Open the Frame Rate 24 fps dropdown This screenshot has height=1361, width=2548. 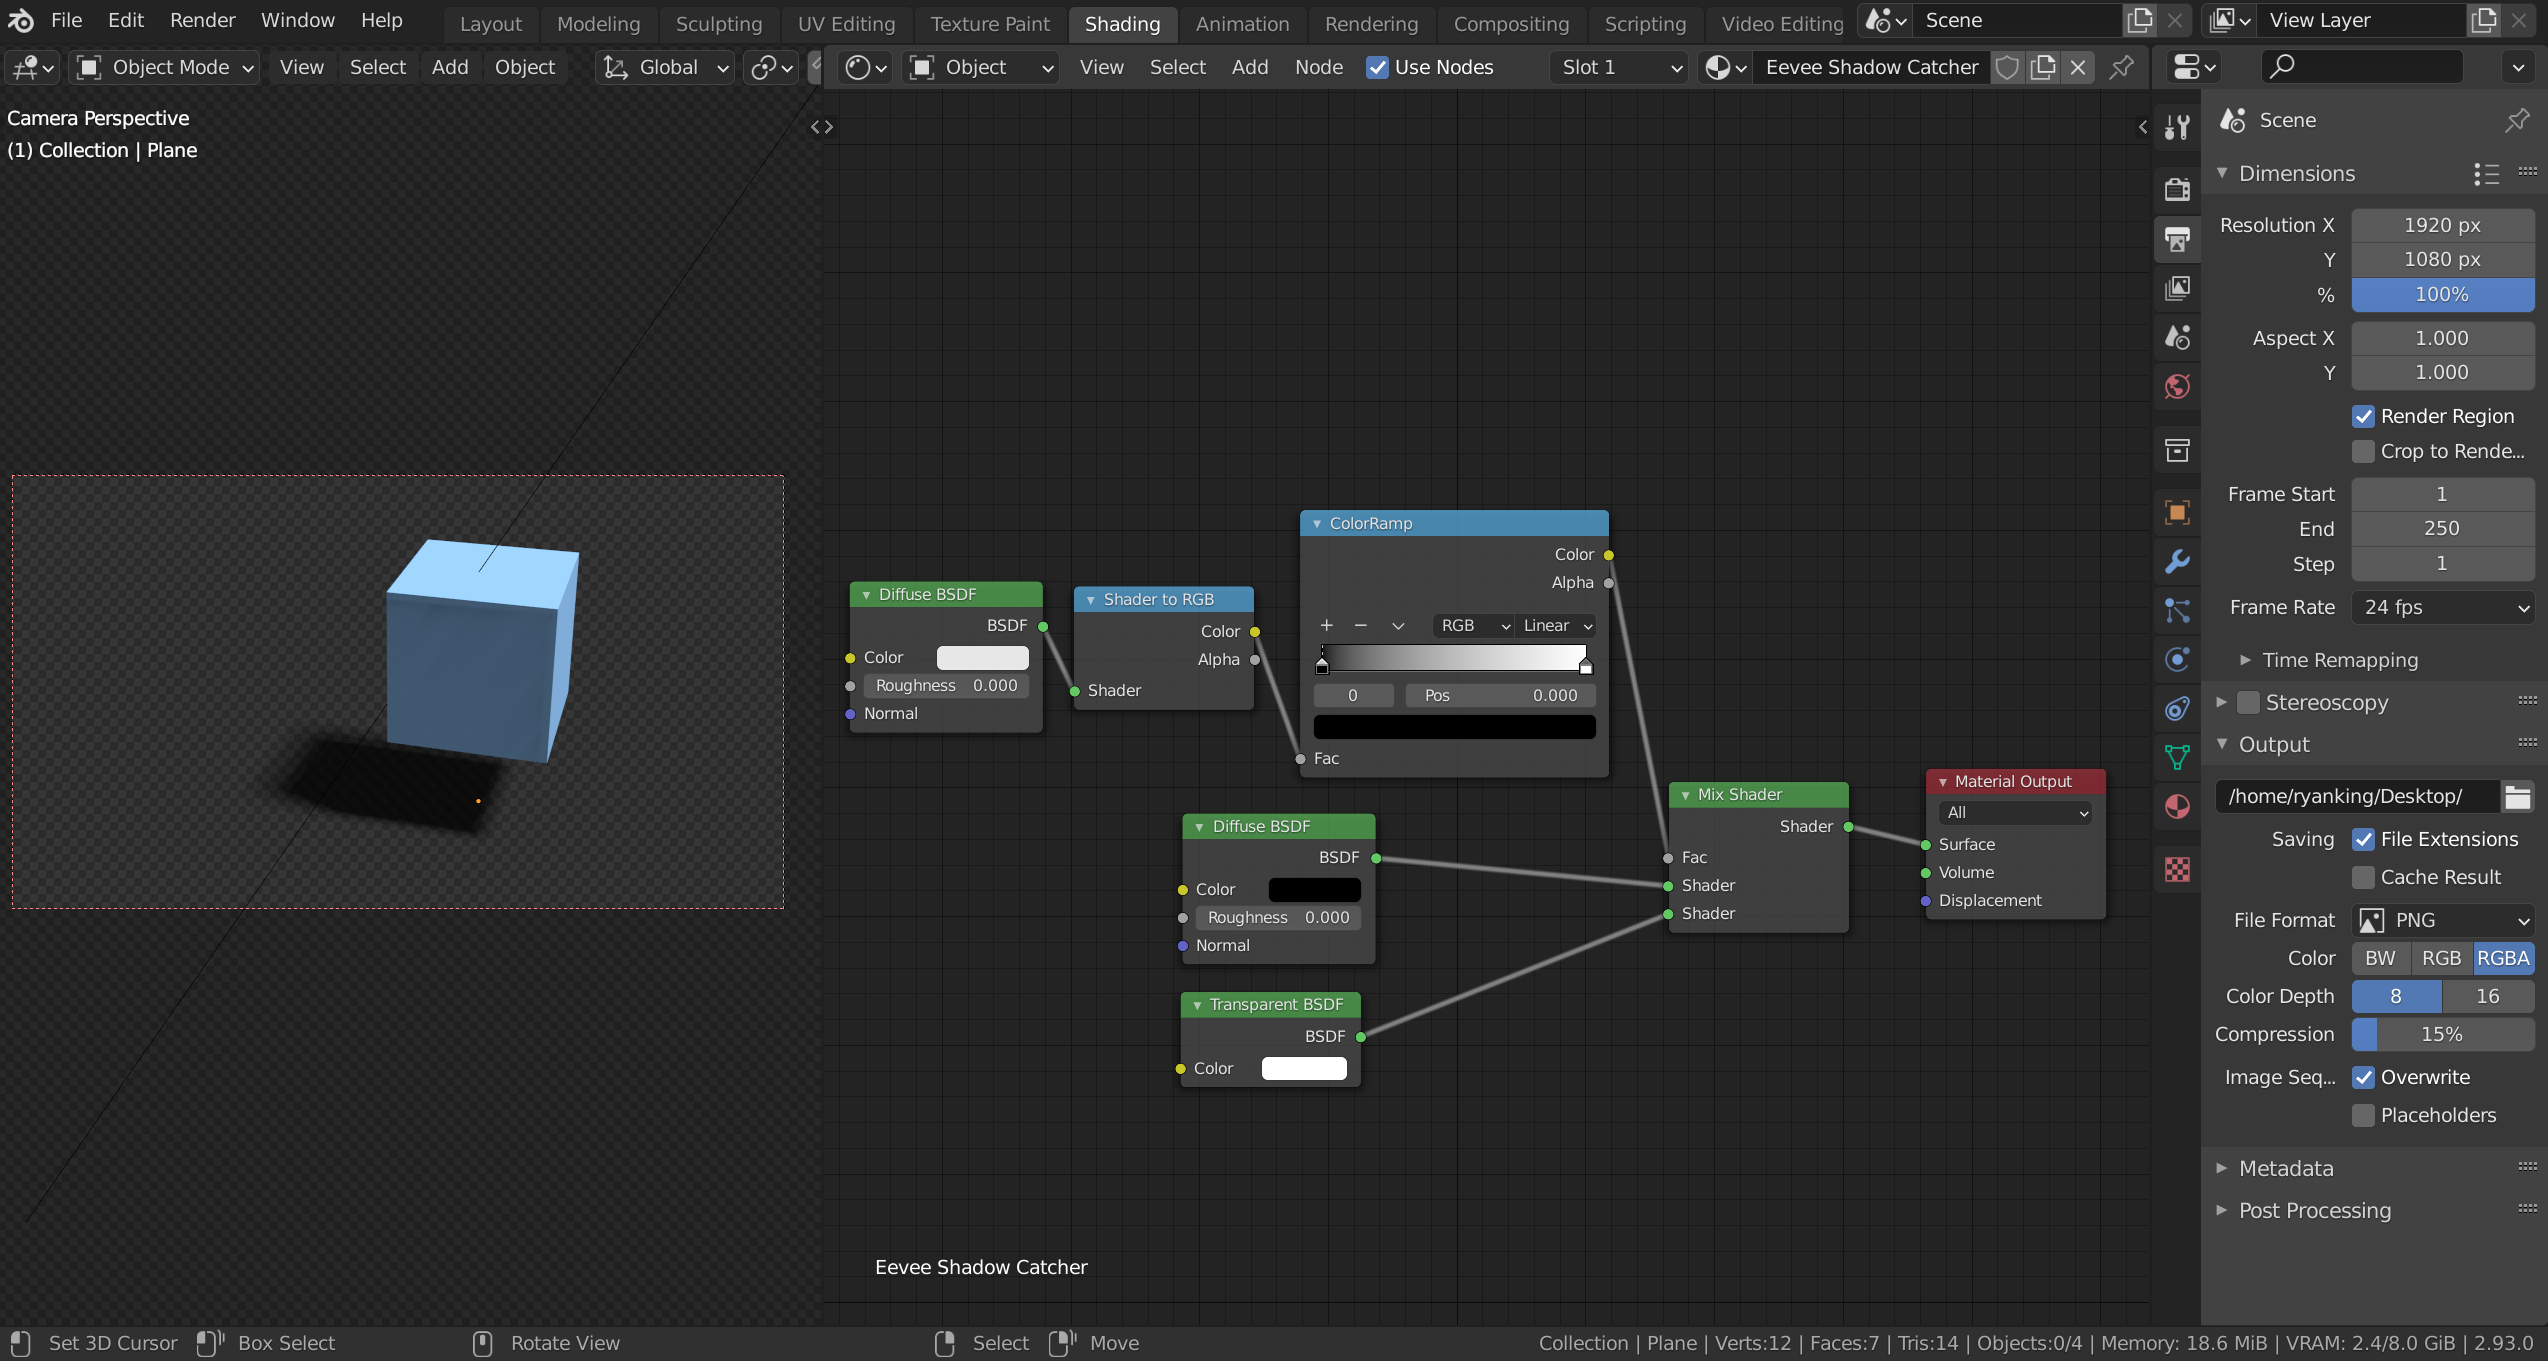(x=2442, y=608)
